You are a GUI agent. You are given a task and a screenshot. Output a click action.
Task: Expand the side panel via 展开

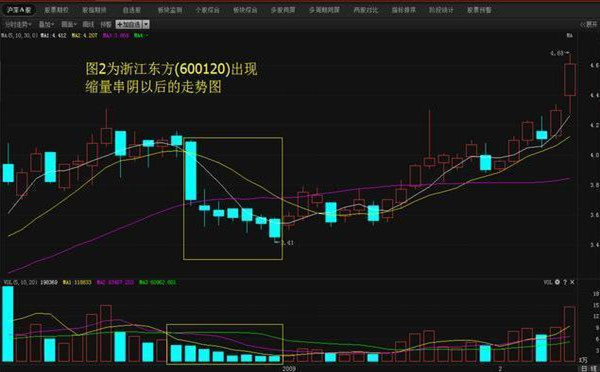click(x=589, y=24)
